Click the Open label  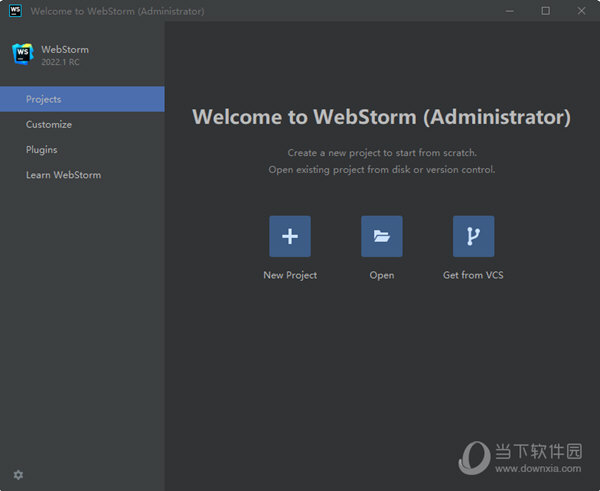click(x=382, y=276)
